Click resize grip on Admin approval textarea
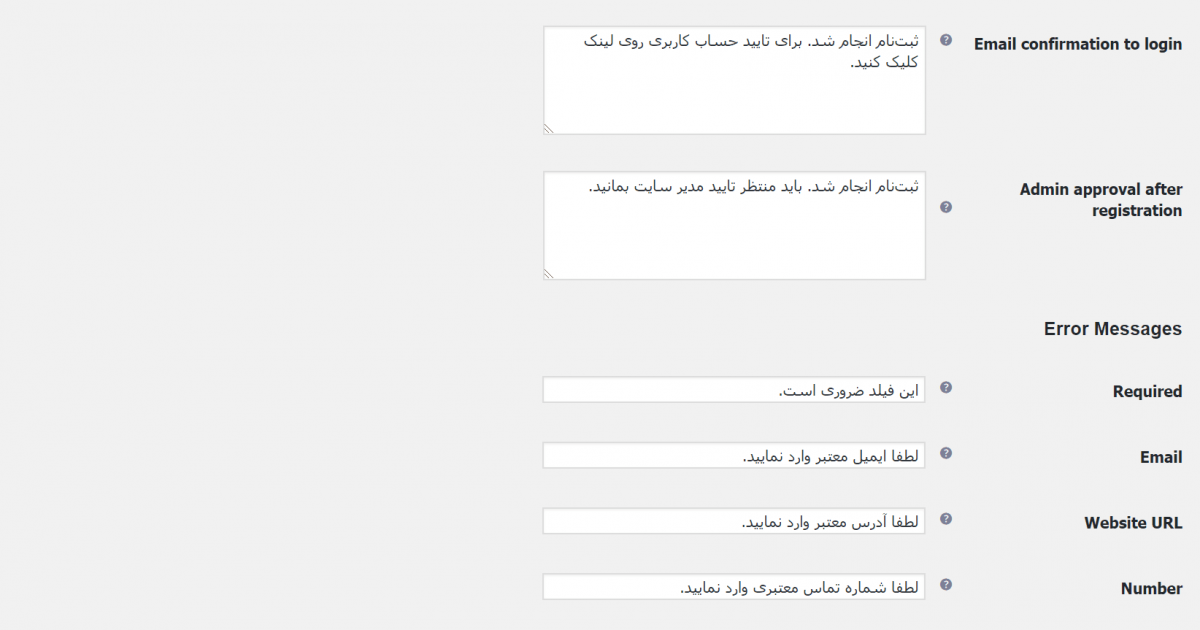This screenshot has height=630, width=1200. coord(549,273)
